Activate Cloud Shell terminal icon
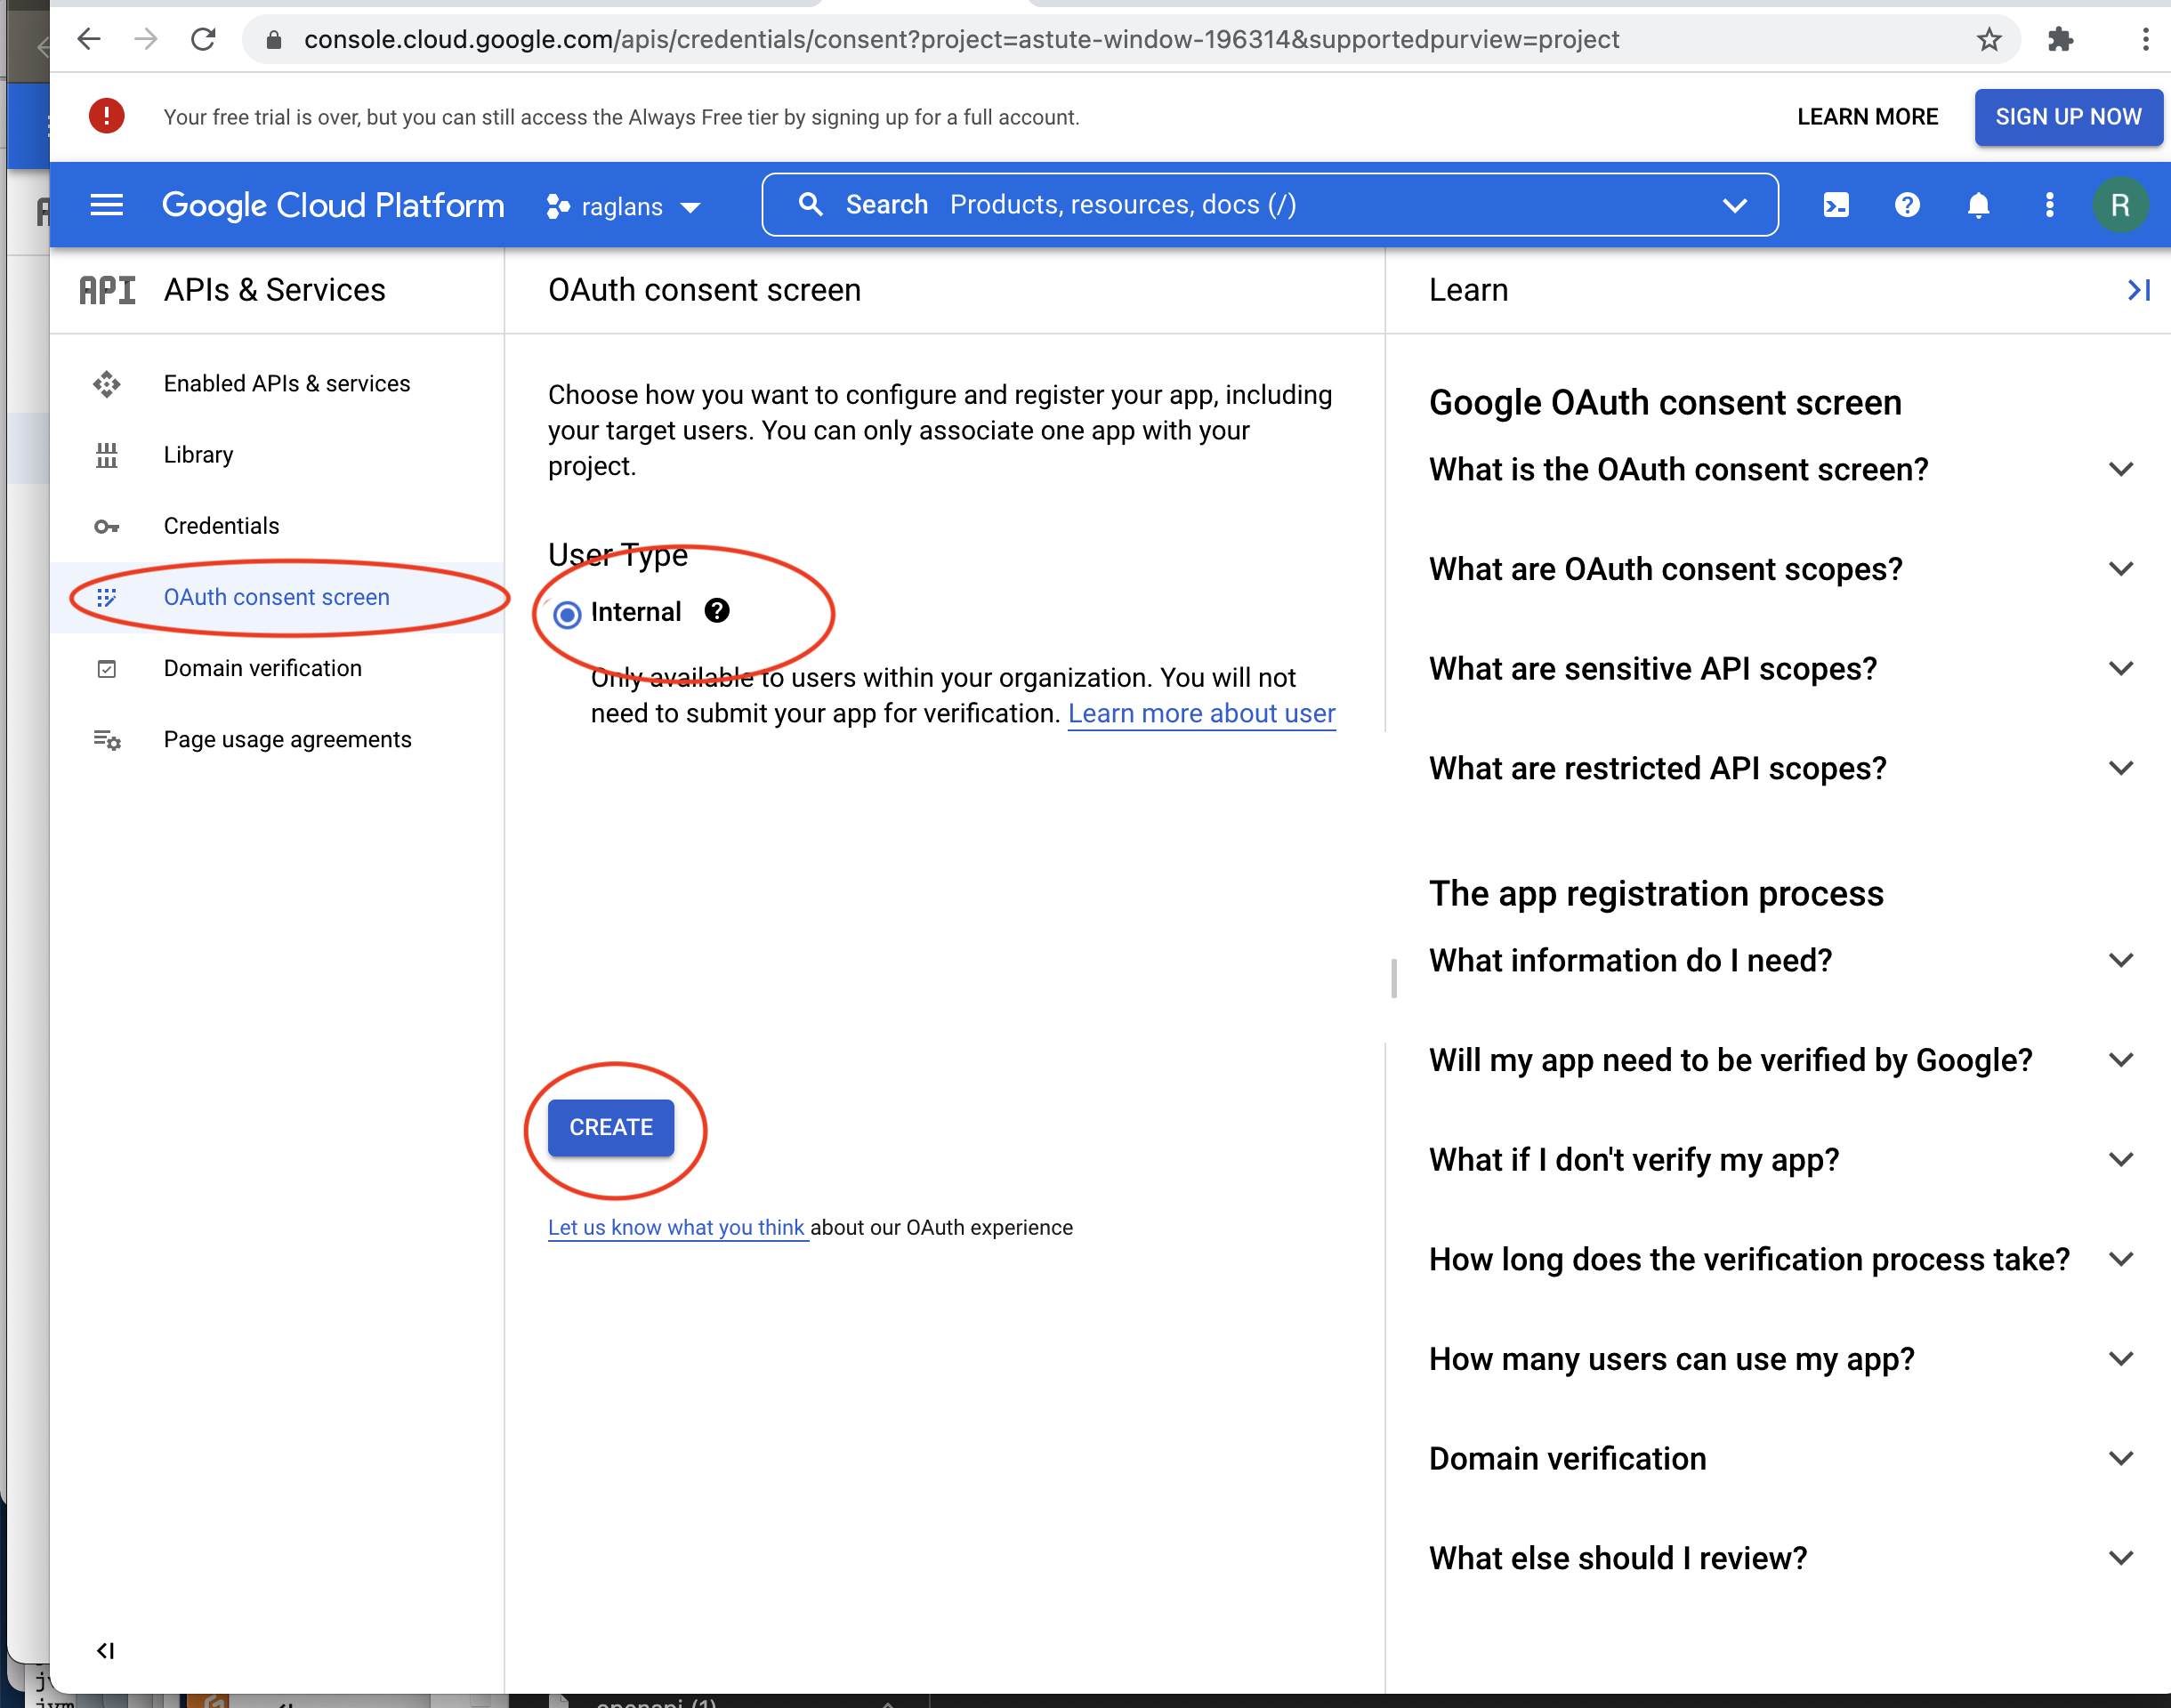 [1836, 205]
